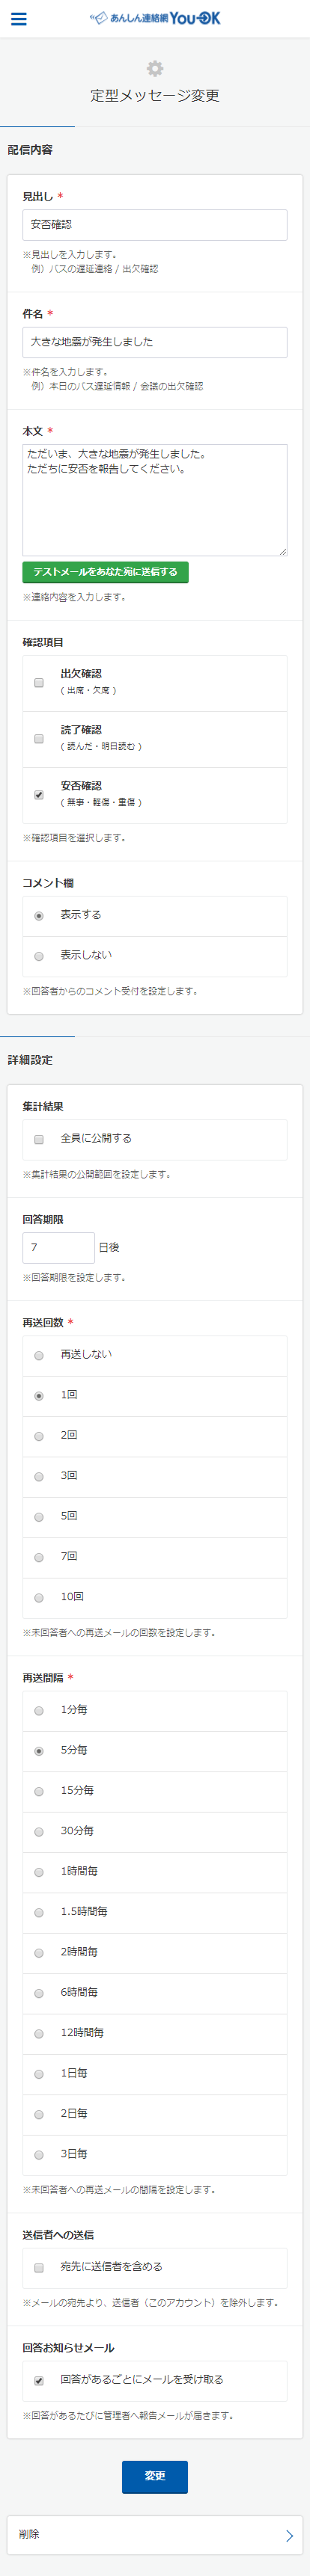310x2576 pixels.
Task: Check 宛先に送信者を含める option
Action: click(39, 2267)
